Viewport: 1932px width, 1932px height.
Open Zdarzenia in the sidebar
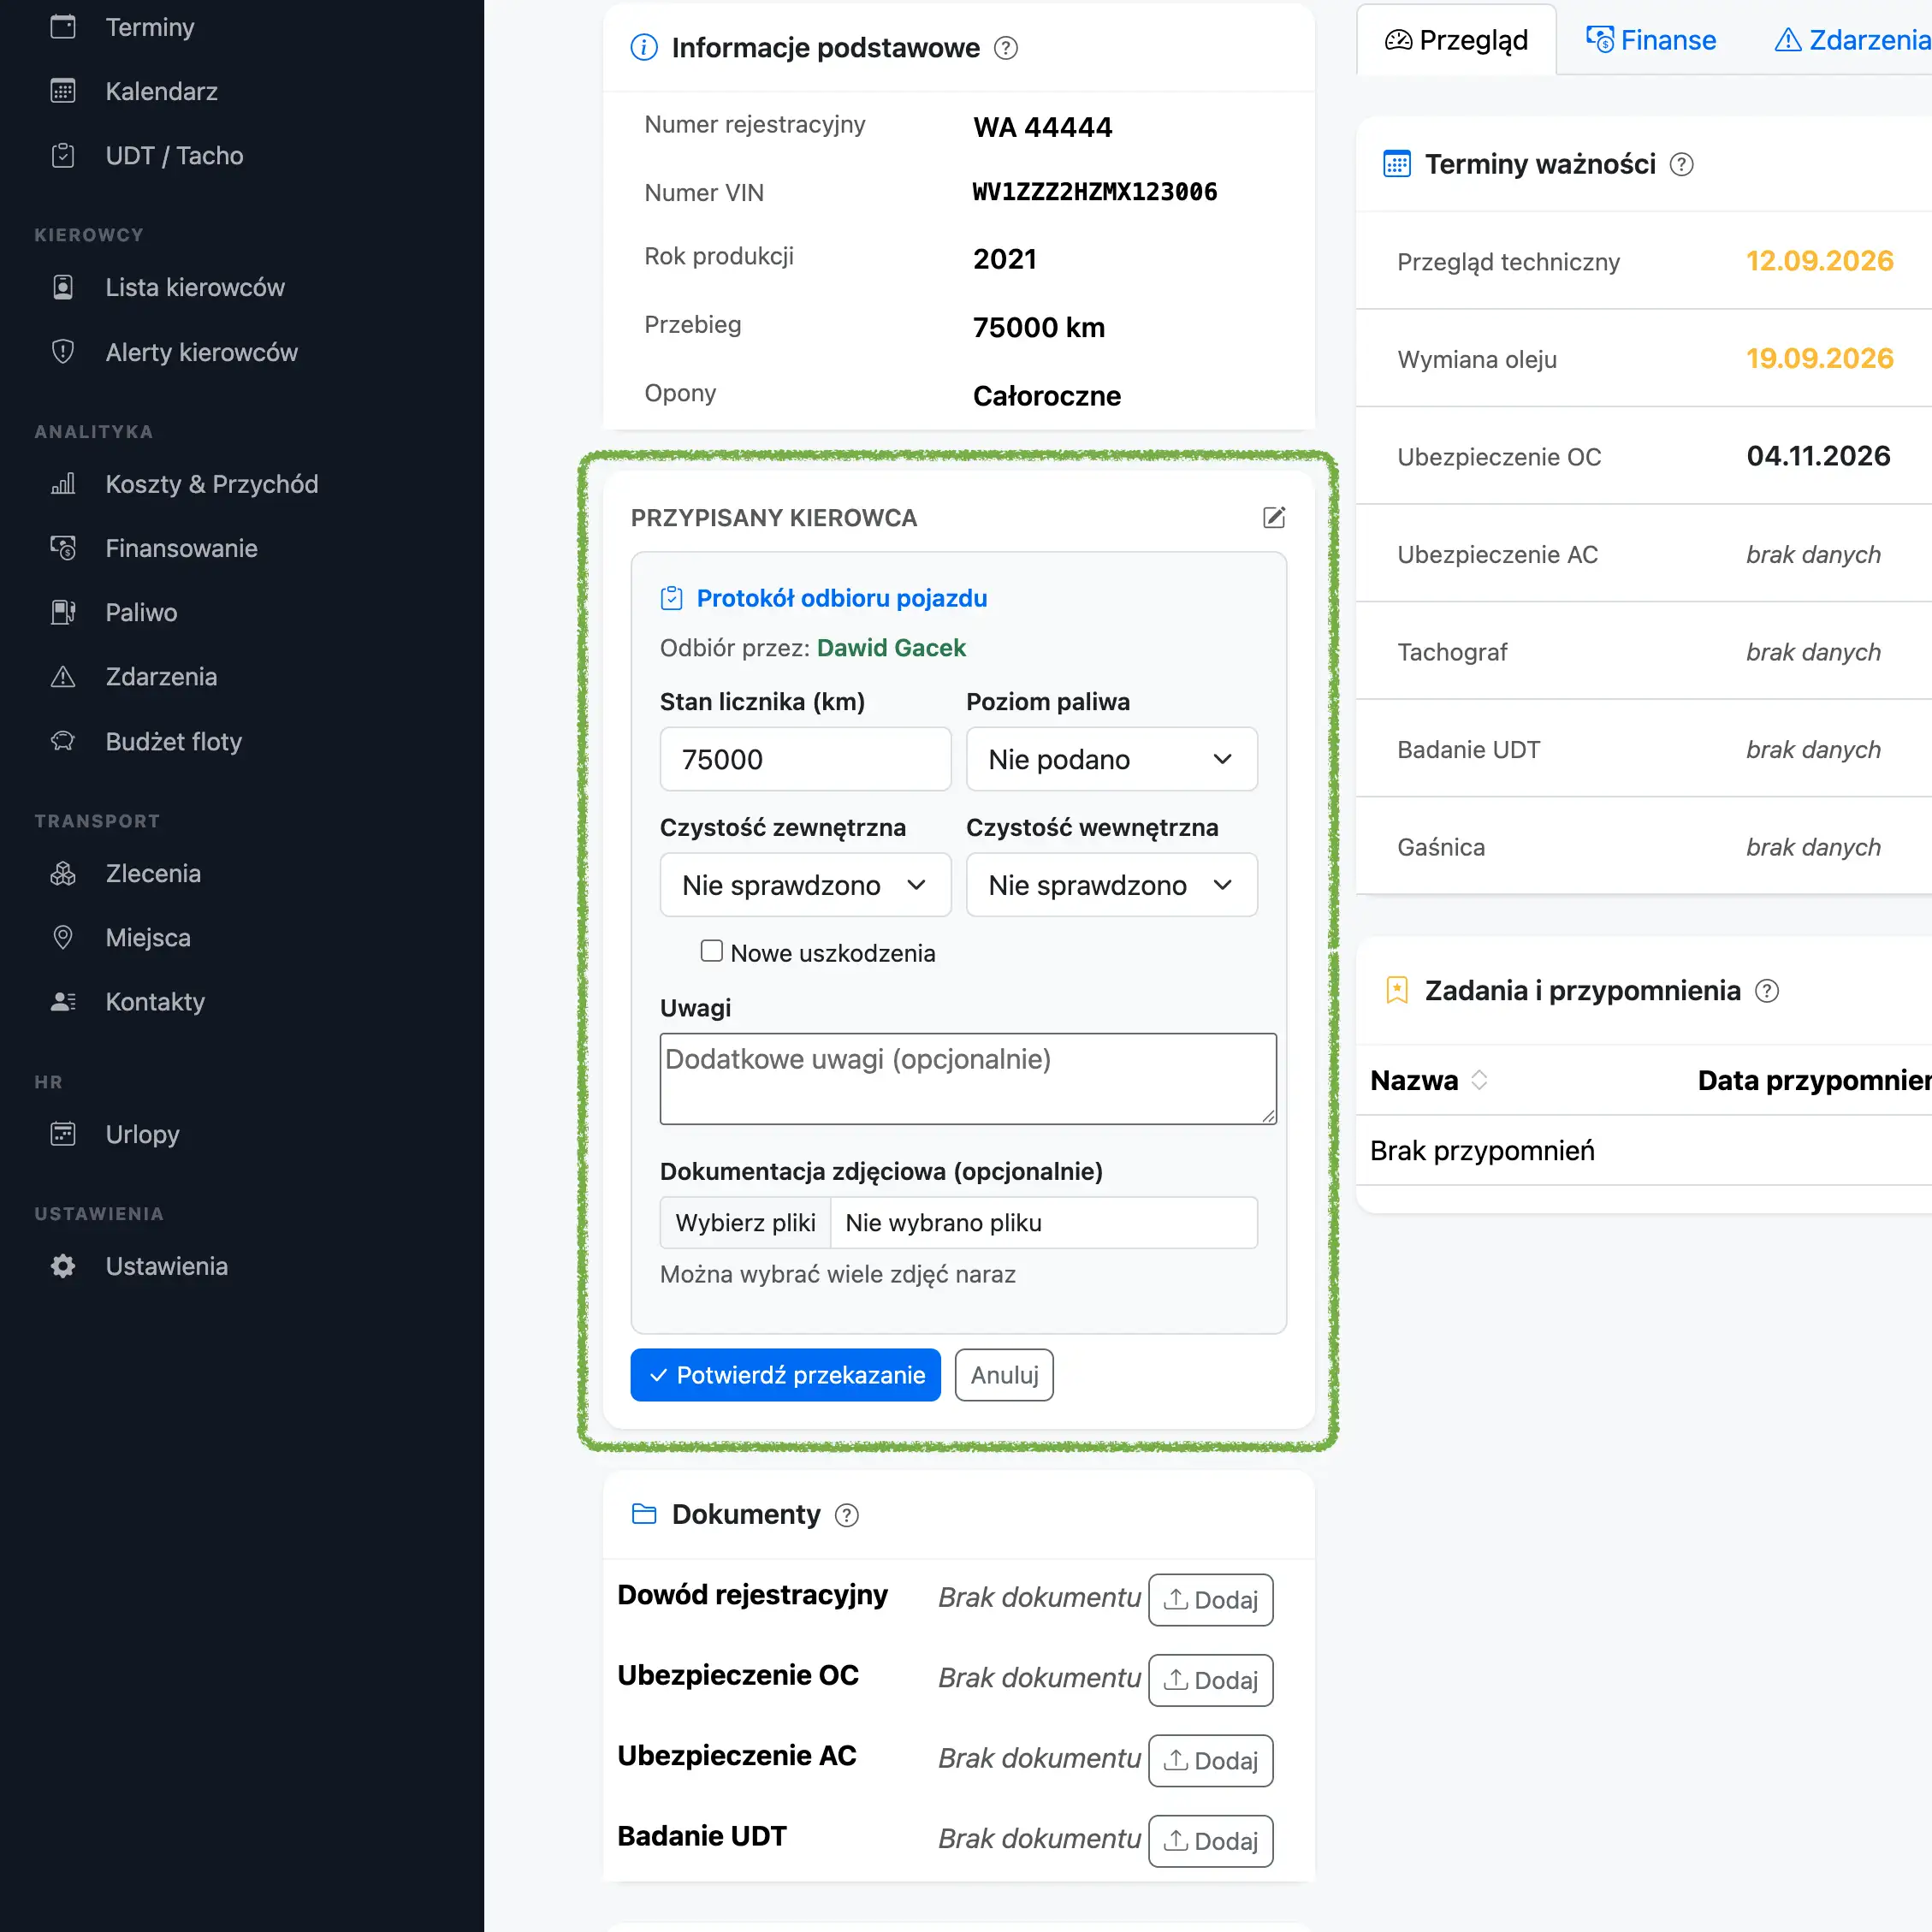161,676
